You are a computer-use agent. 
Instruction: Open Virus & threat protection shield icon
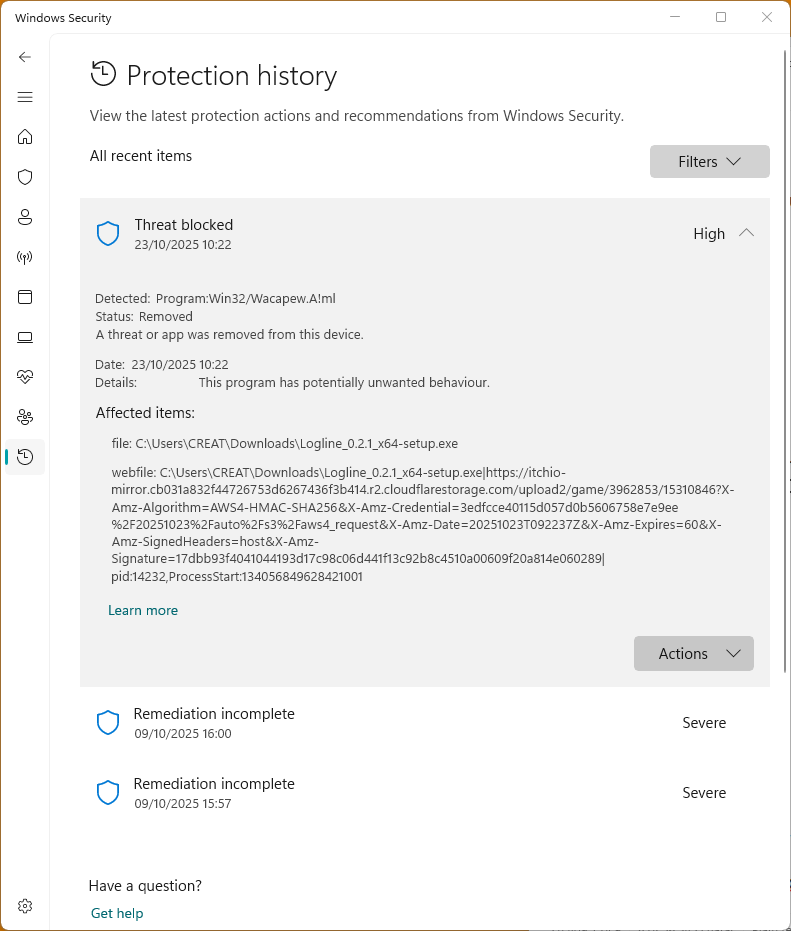click(25, 177)
